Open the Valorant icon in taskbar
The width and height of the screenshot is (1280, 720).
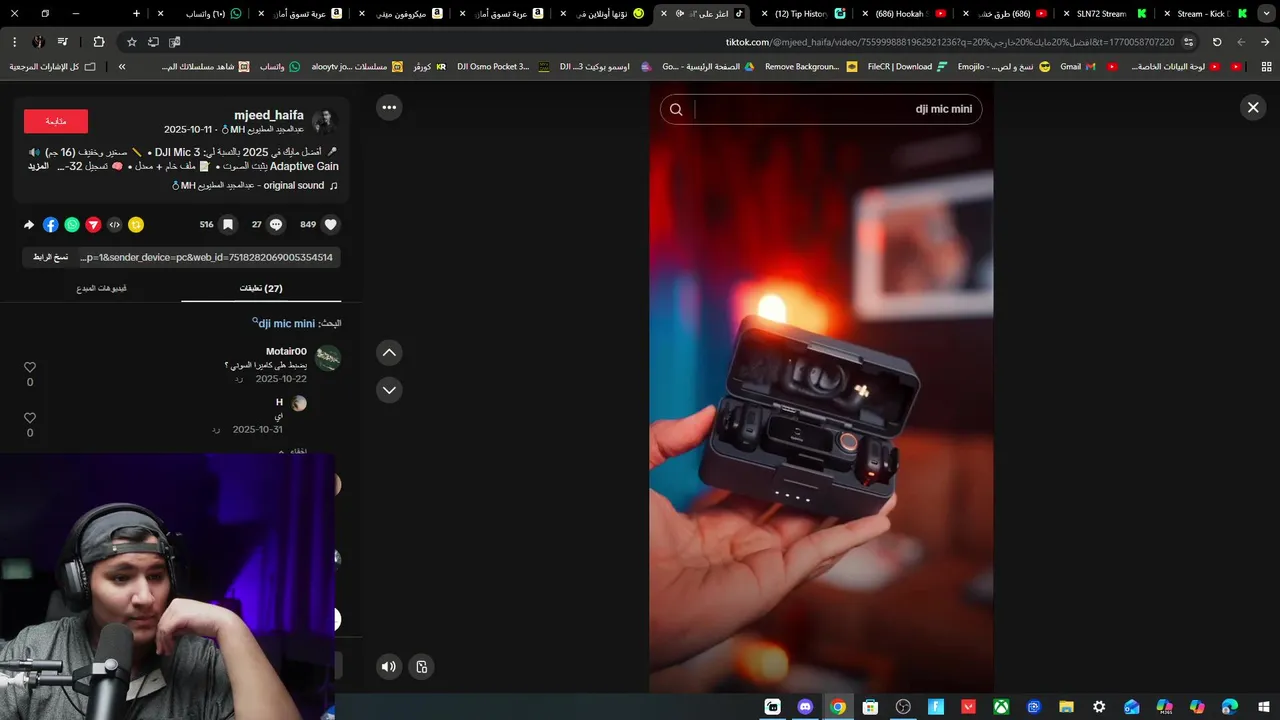coord(968,707)
